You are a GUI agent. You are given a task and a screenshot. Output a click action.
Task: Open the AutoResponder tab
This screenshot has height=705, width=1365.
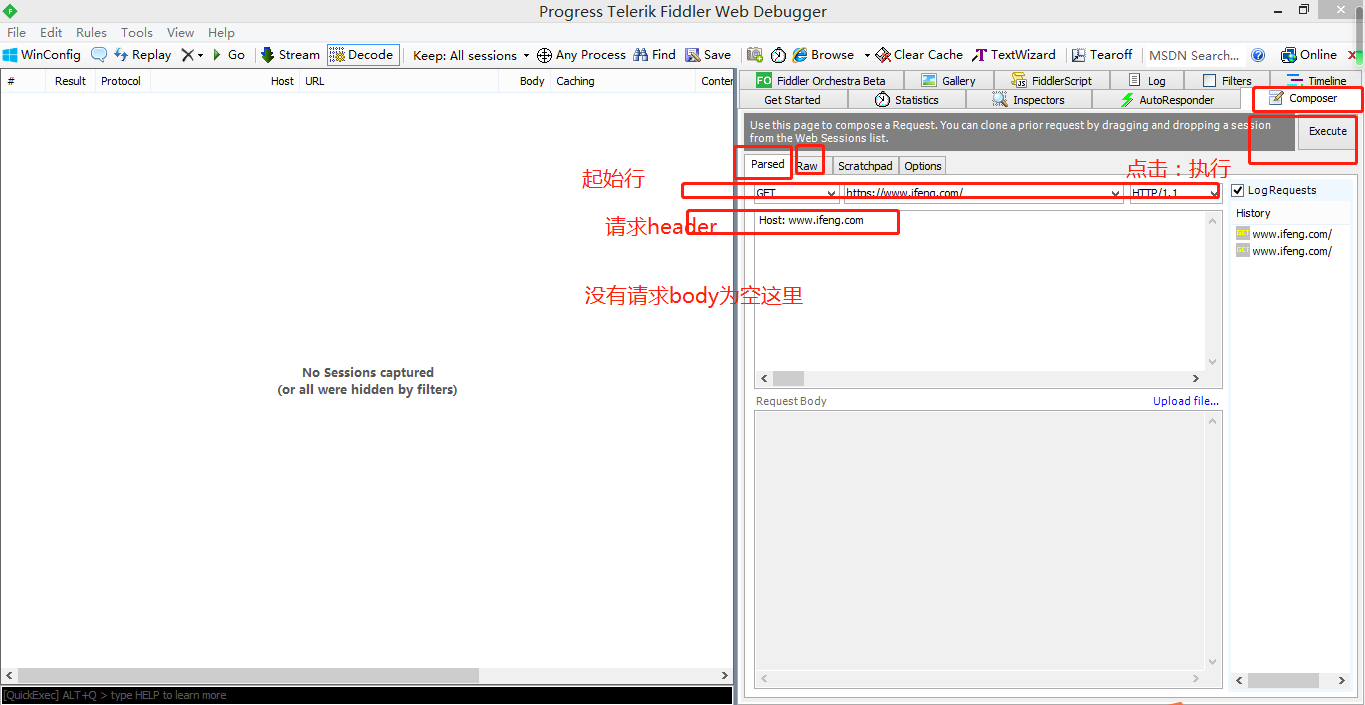[x=1167, y=100]
